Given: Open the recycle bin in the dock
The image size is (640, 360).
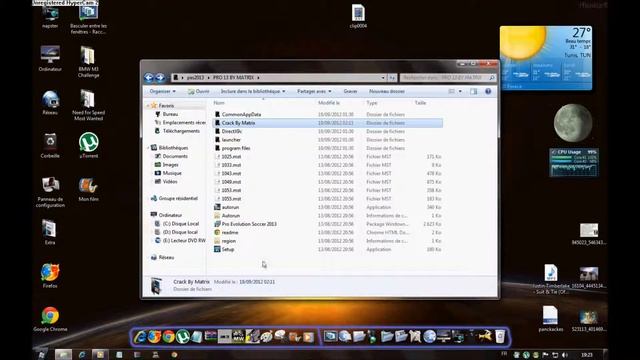Looking at the screenshot, I should pos(500,337).
